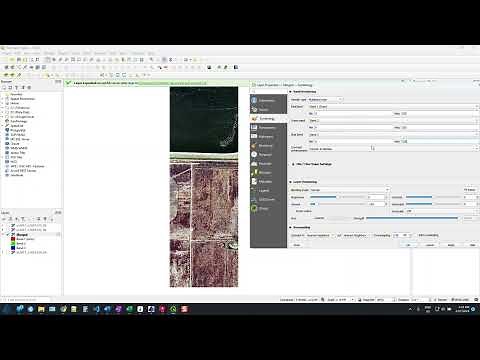Click Add Group icon in Layers panel
480x360 pixels.
[10, 219]
